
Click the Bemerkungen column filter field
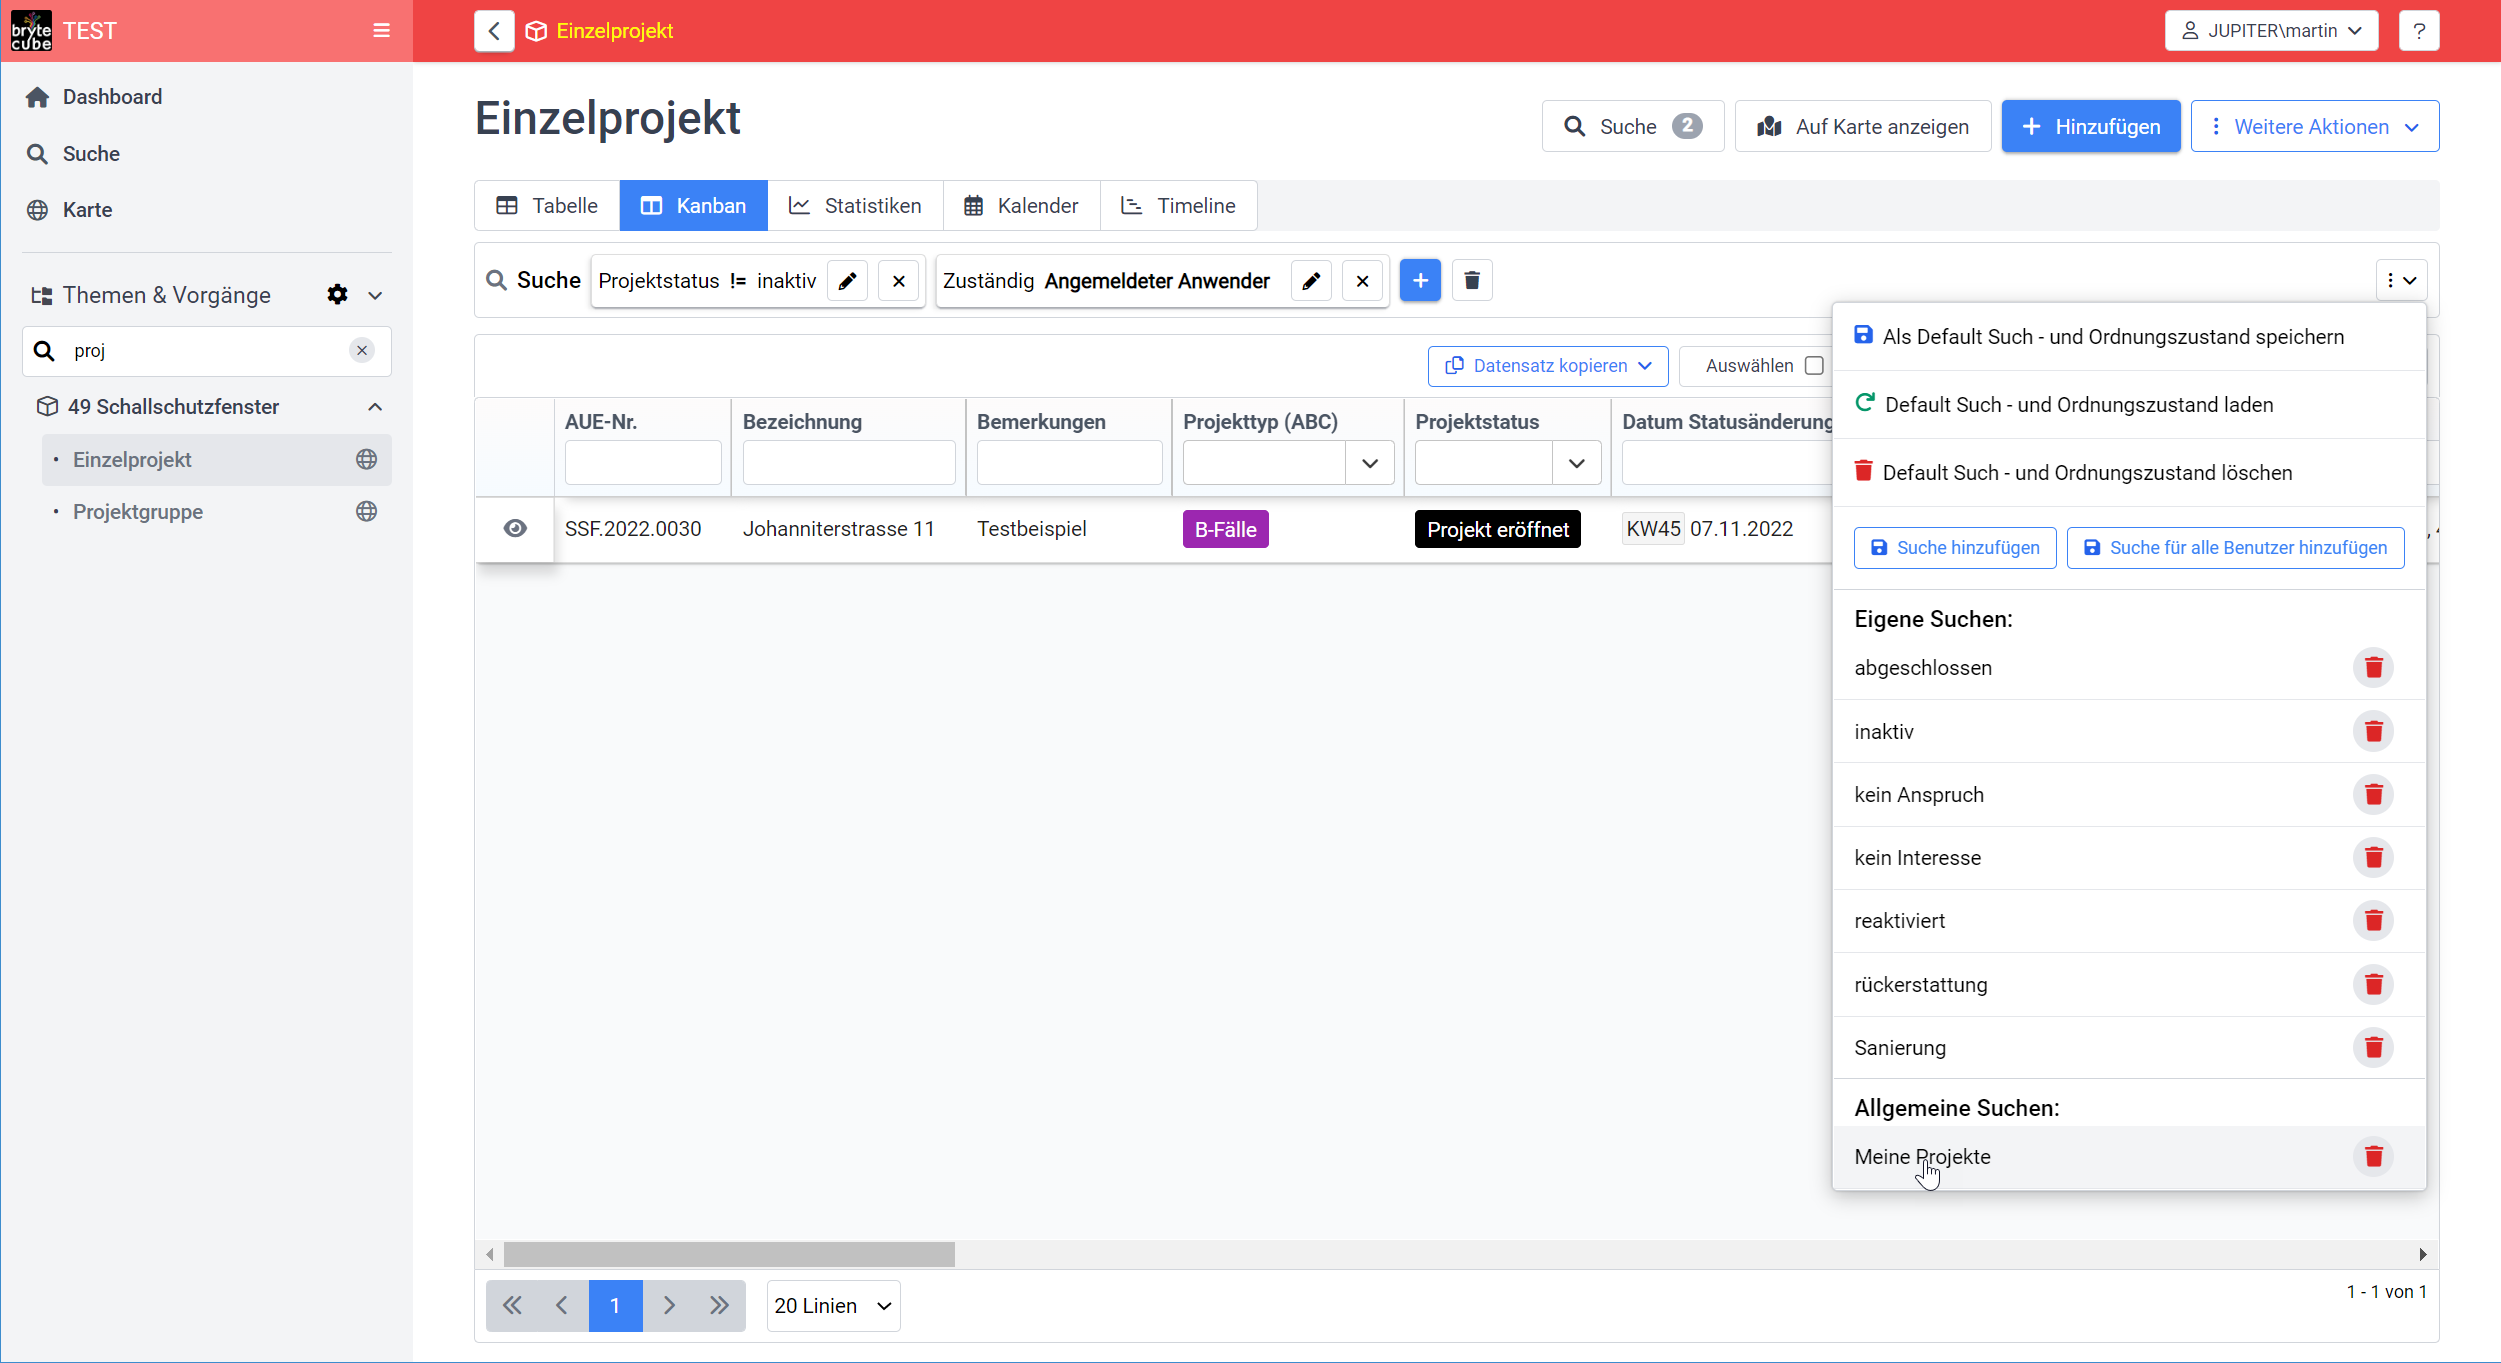click(1069, 463)
